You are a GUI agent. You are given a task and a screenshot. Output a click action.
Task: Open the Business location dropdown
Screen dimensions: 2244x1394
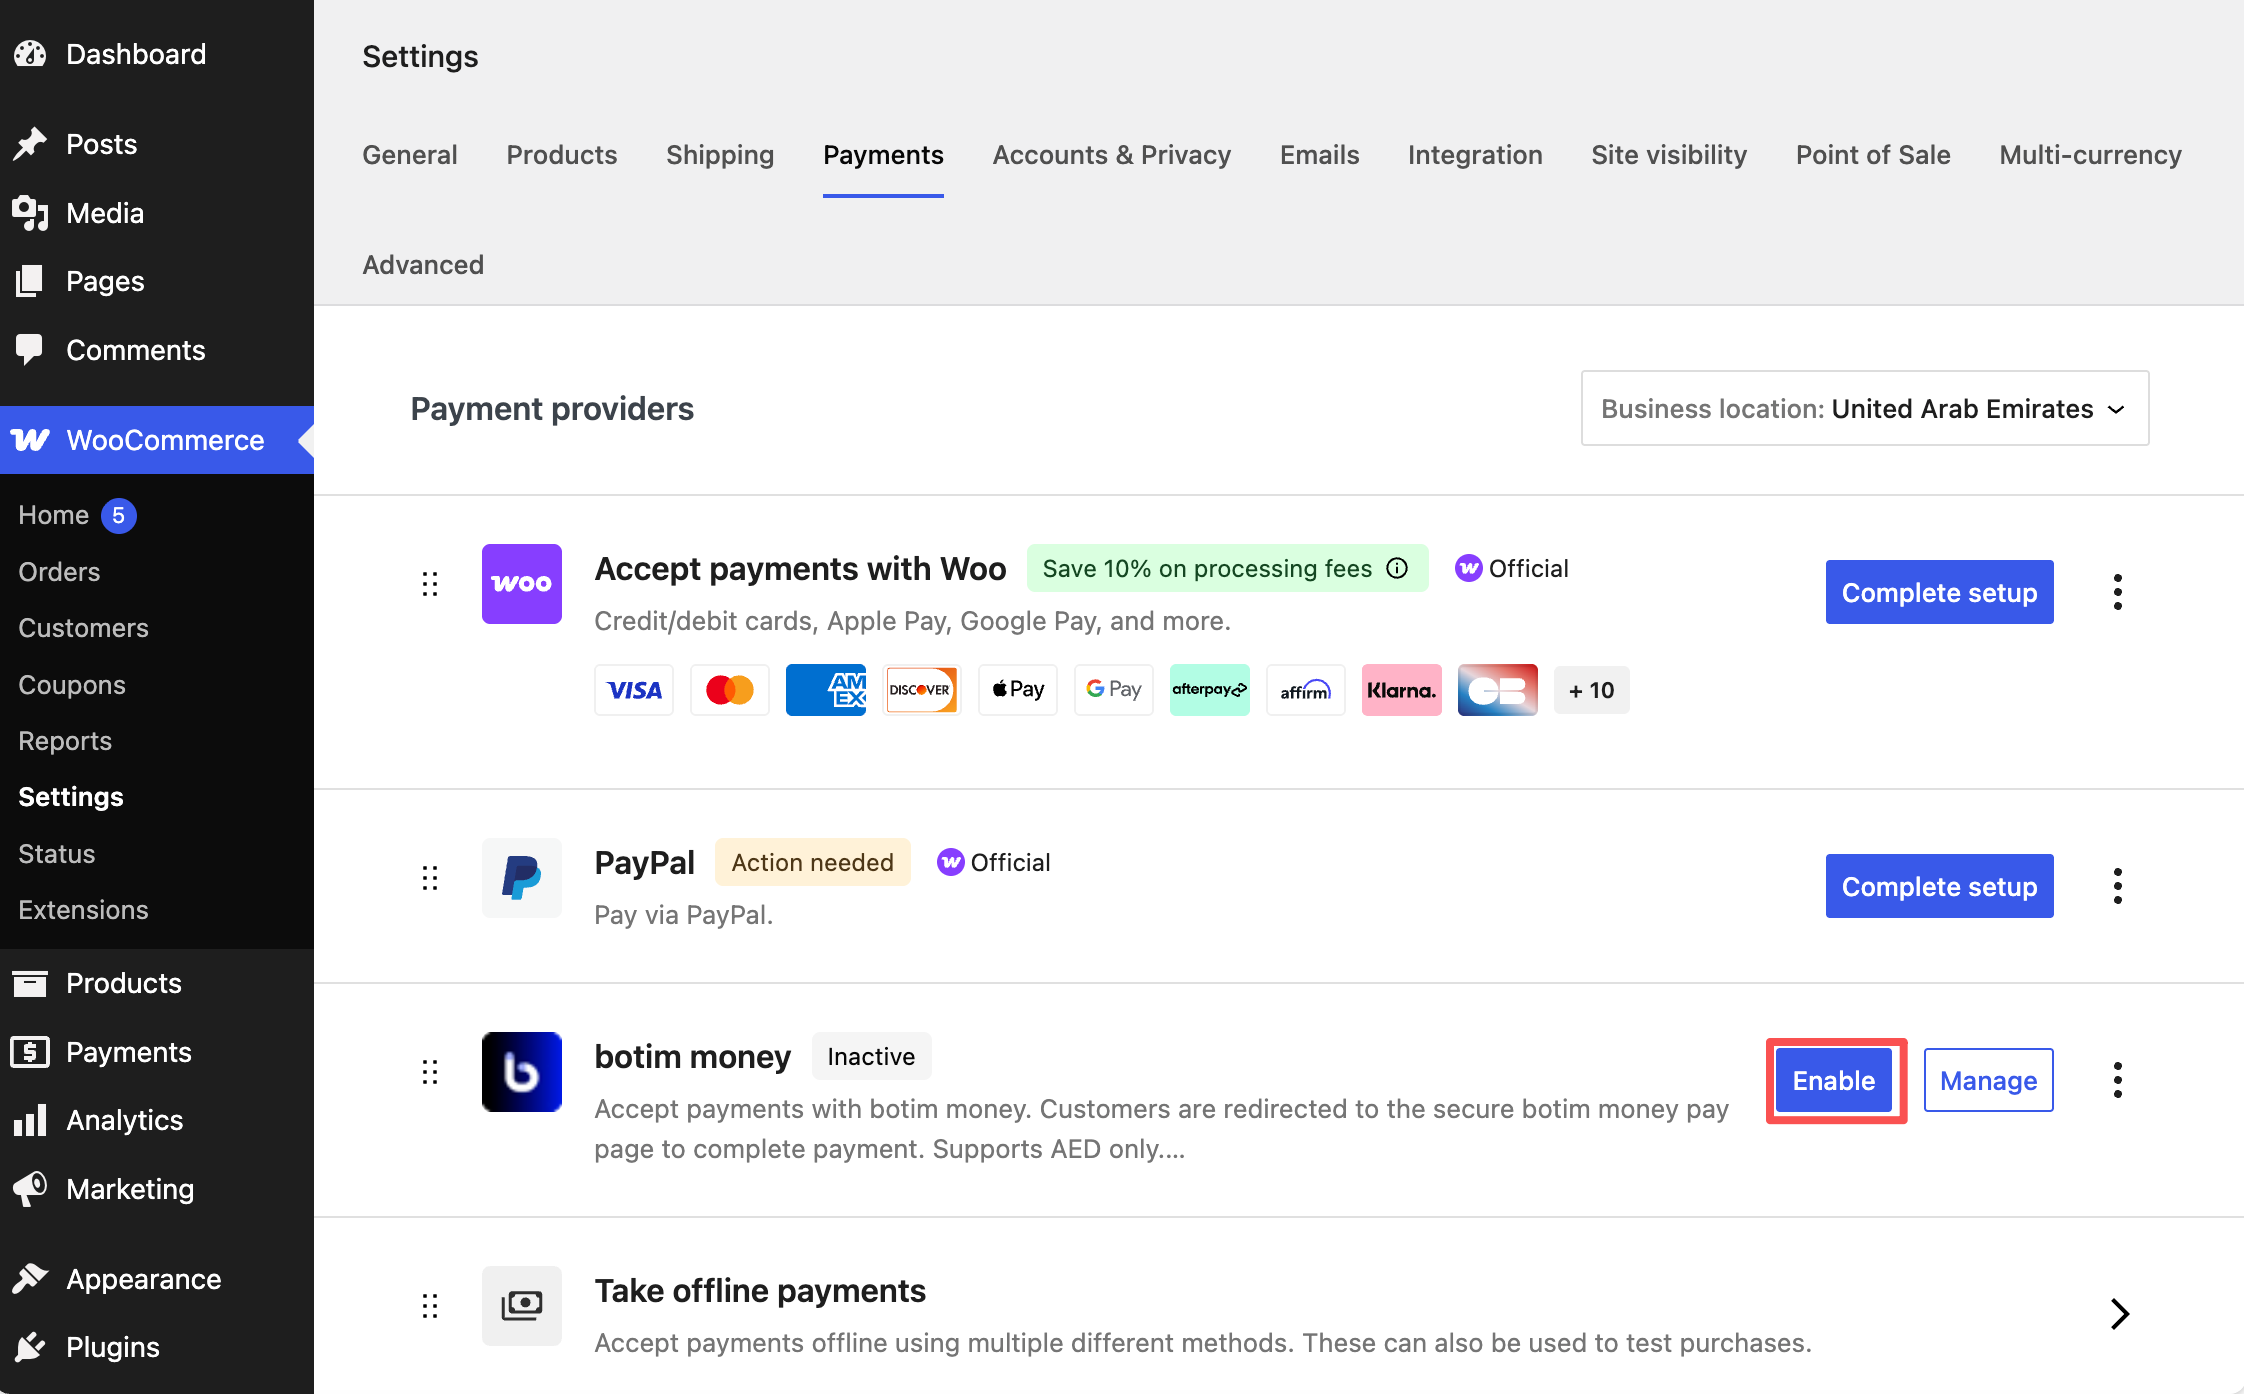[x=1865, y=408]
